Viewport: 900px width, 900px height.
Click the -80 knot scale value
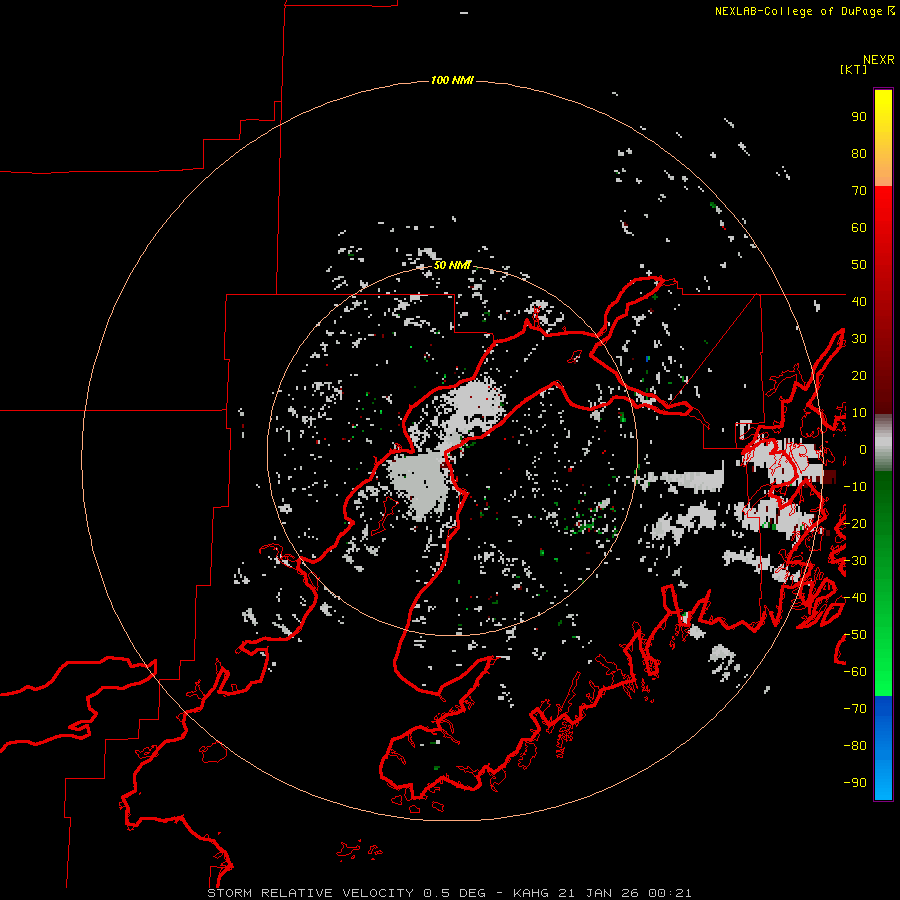[855, 746]
